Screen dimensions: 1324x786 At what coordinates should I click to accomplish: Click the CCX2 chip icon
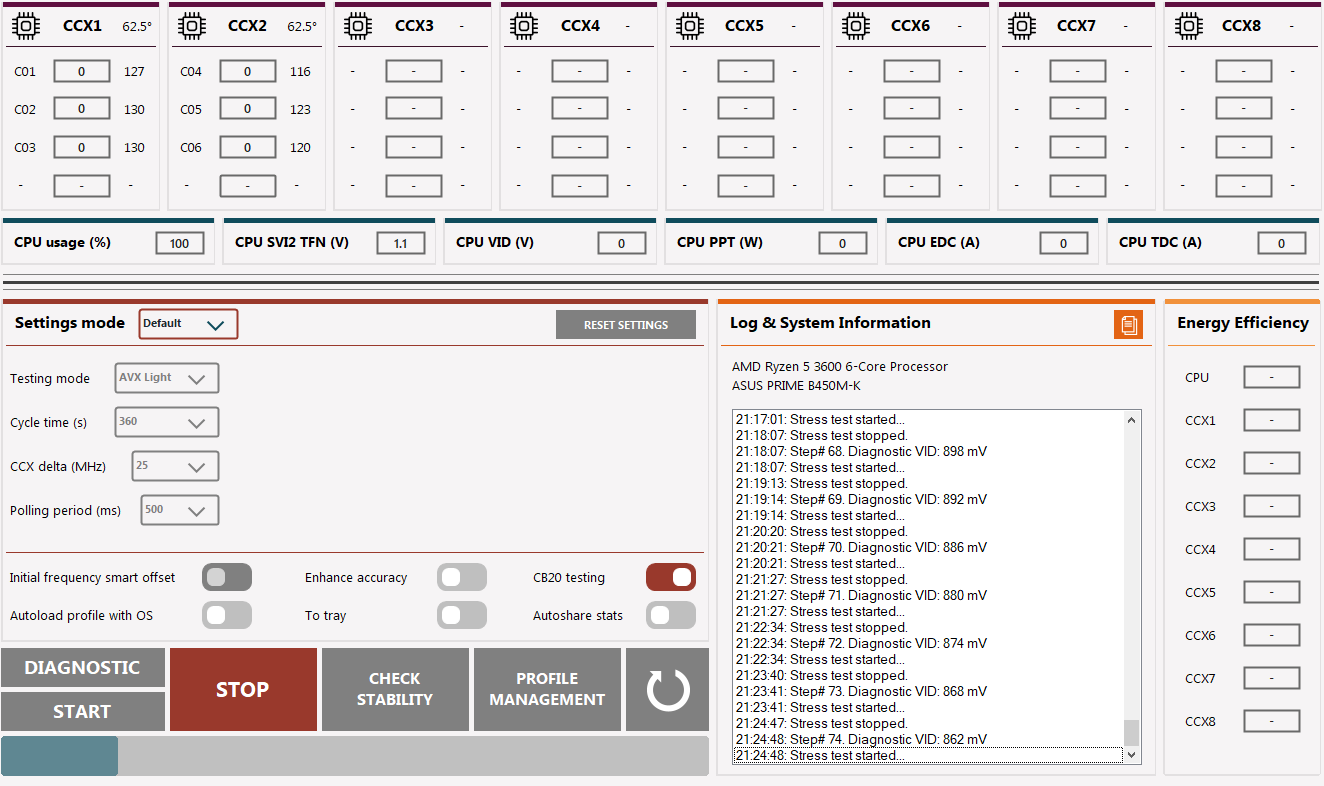pos(190,25)
